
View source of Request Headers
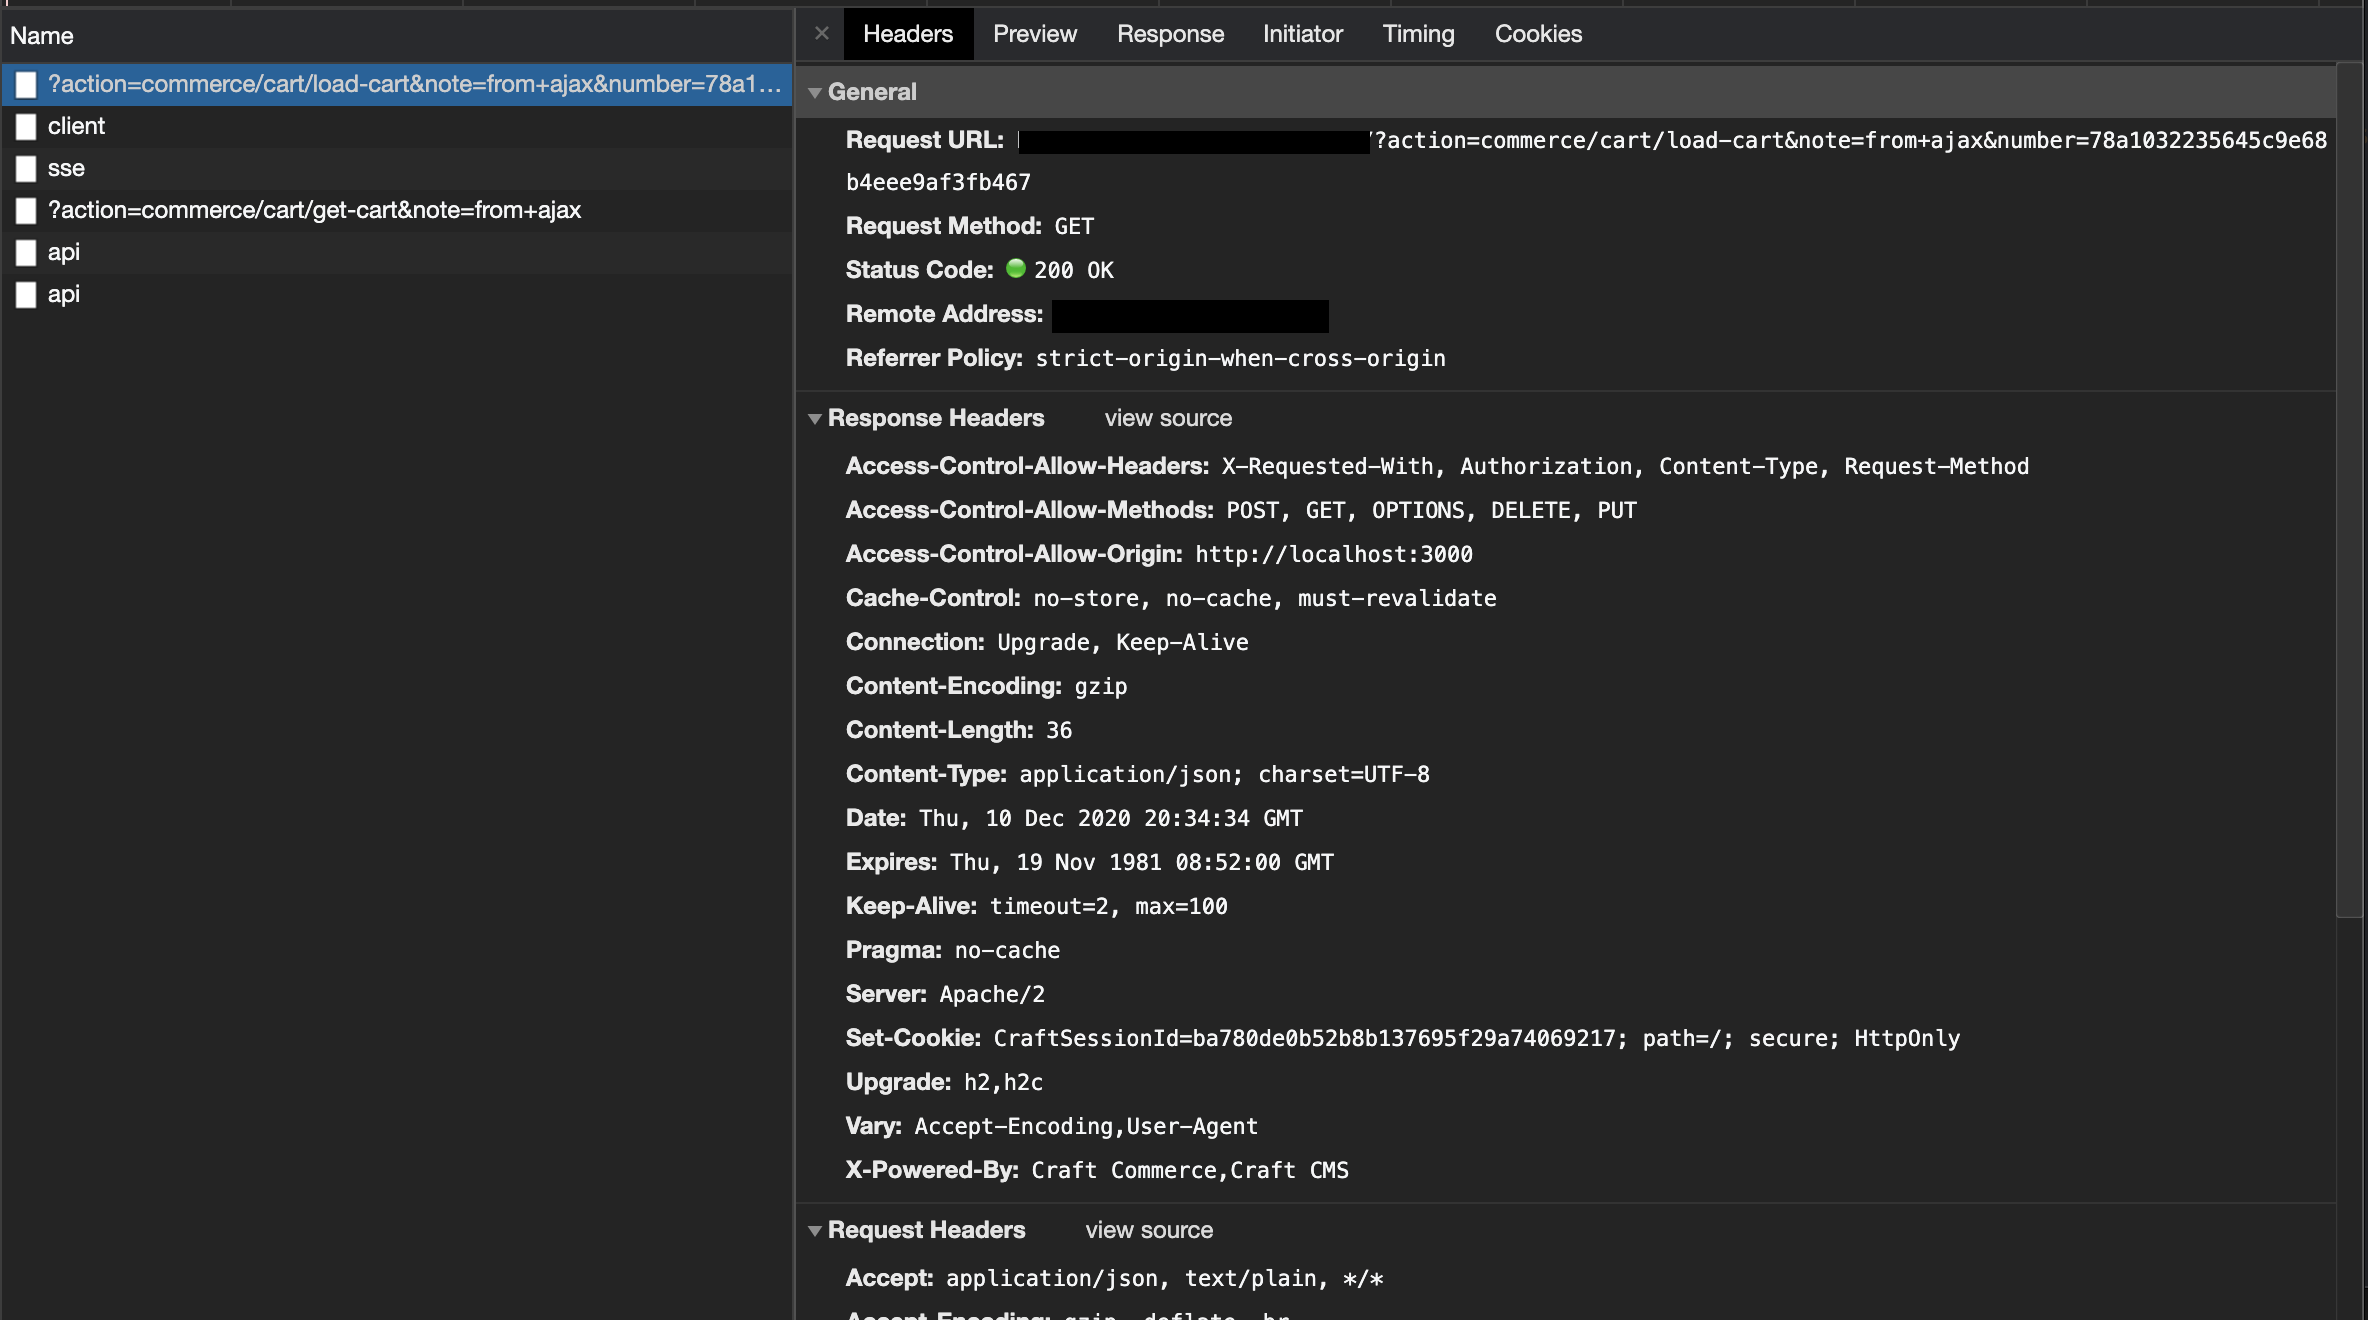(1149, 1230)
